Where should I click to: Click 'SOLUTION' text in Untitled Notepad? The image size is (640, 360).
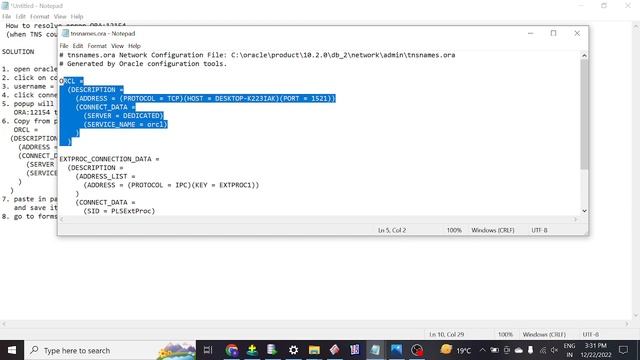18,52
